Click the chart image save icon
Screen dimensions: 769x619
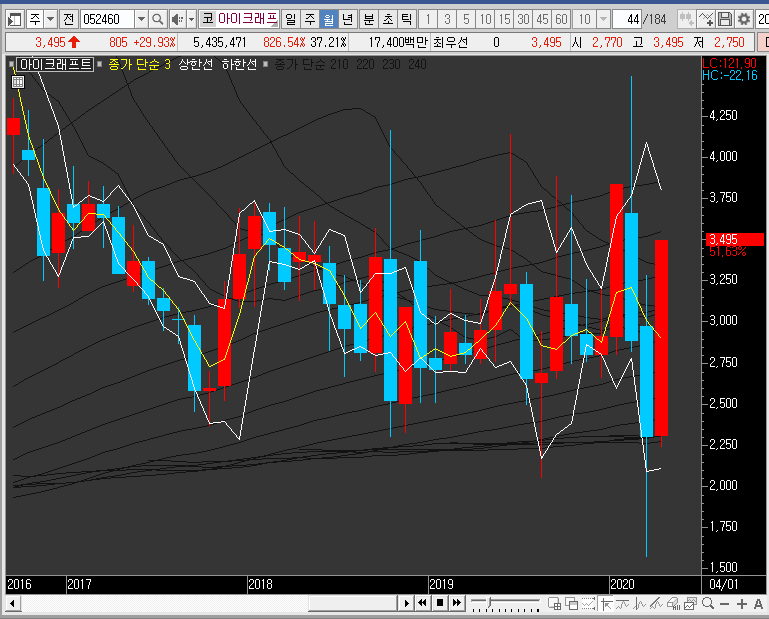pyautogui.click(x=691, y=604)
